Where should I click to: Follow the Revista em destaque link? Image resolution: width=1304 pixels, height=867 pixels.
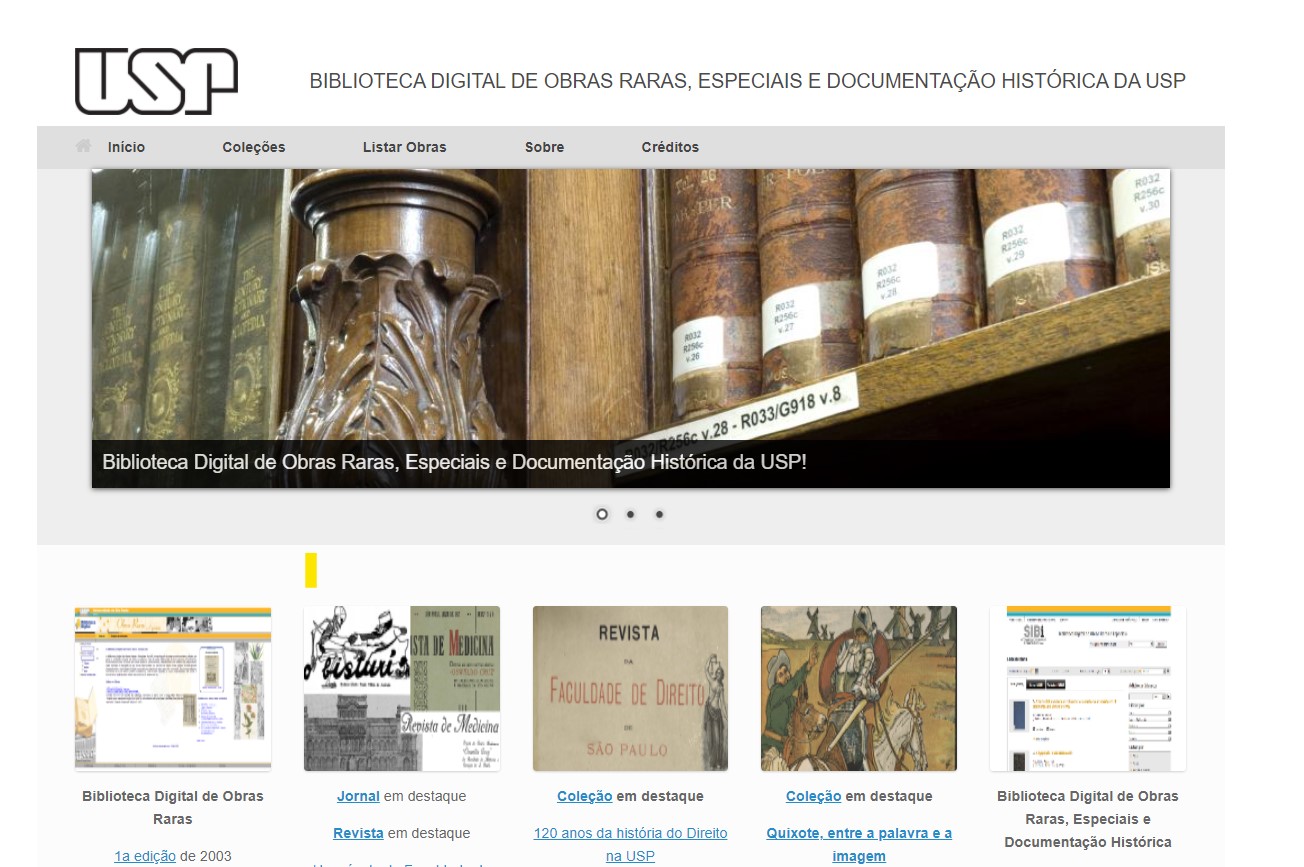tap(358, 833)
